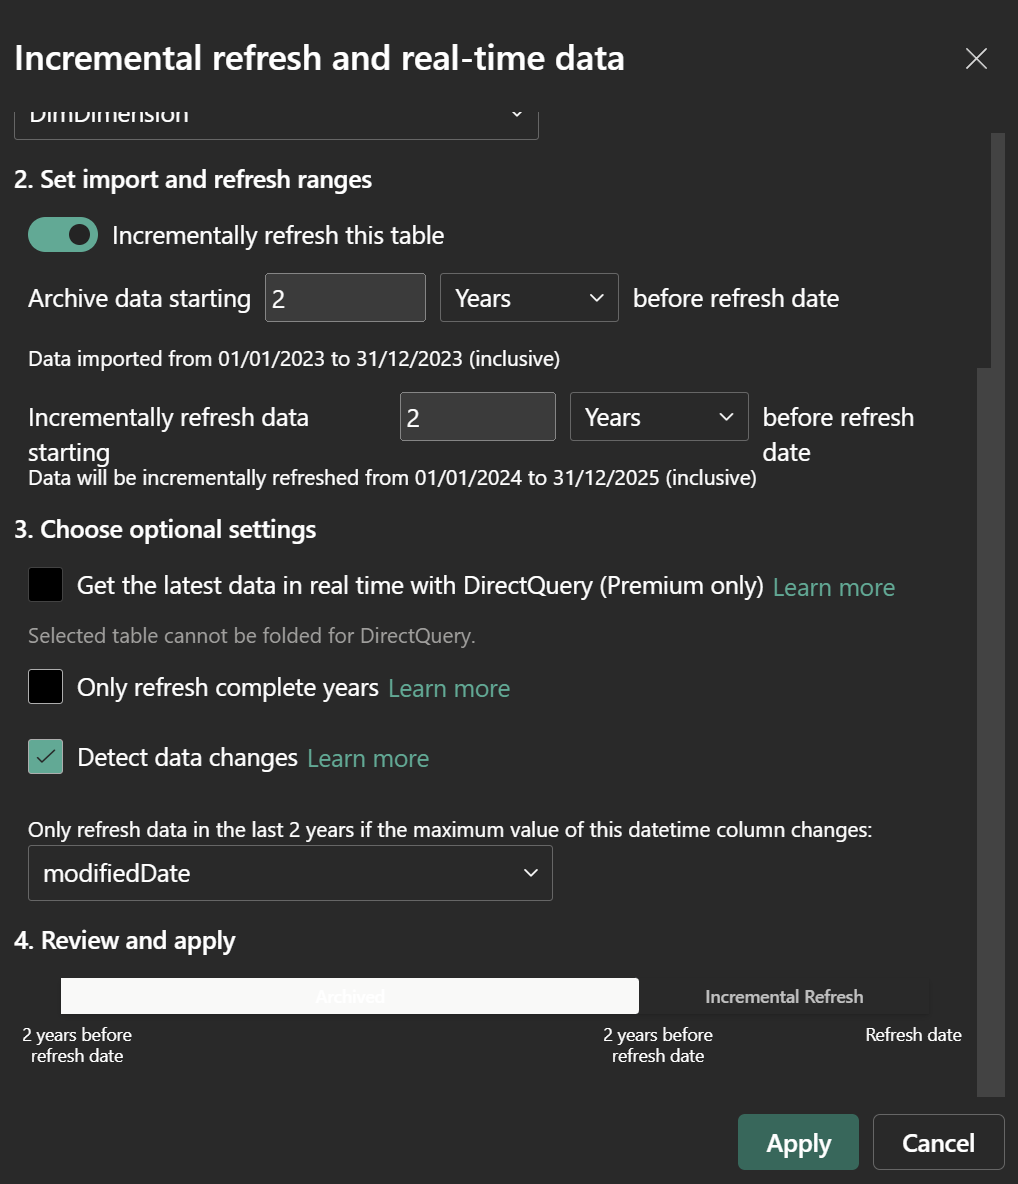This screenshot has width=1018, height=1184.
Task: Enable Get latest data with DirectQuery checkbox
Action: coord(46,585)
